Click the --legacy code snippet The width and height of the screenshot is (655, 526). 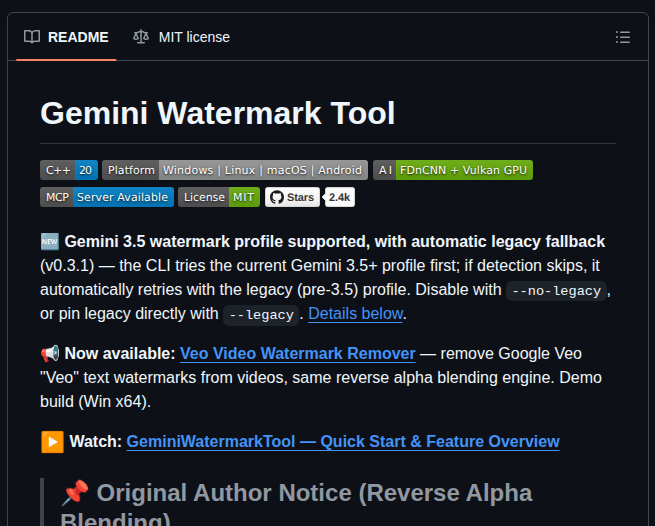pyautogui.click(x=261, y=315)
